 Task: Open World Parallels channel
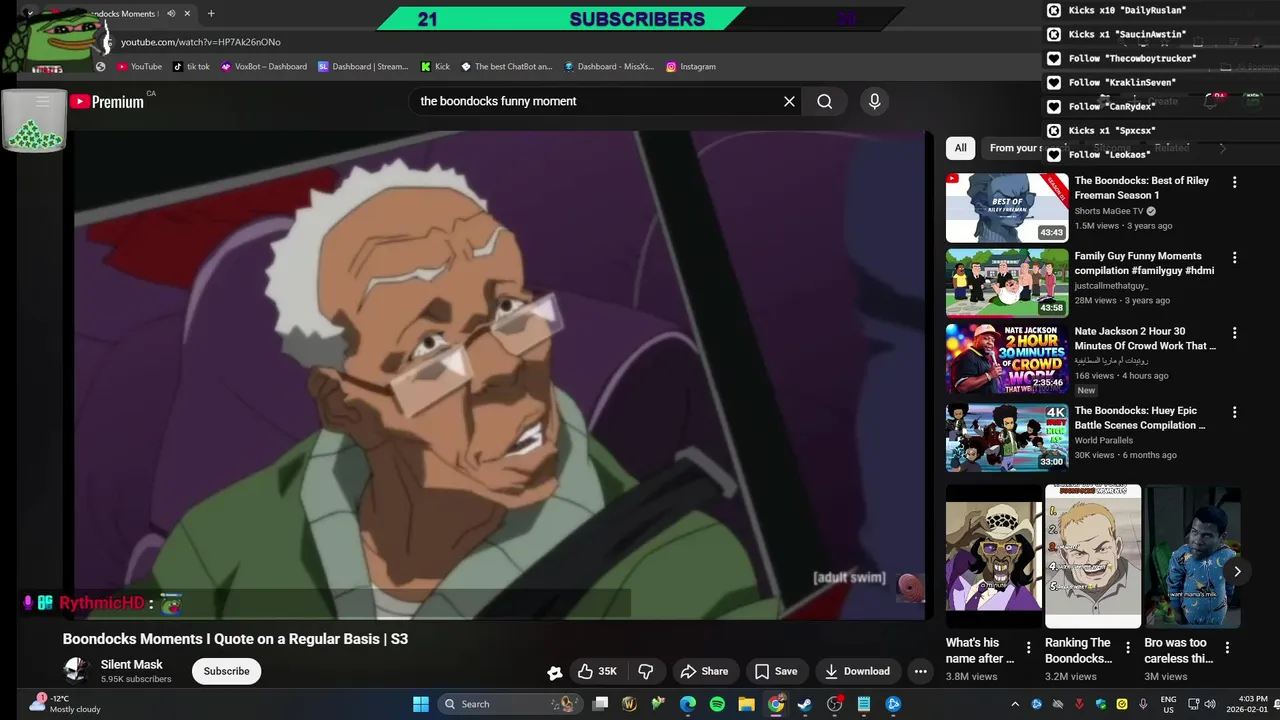1104,440
